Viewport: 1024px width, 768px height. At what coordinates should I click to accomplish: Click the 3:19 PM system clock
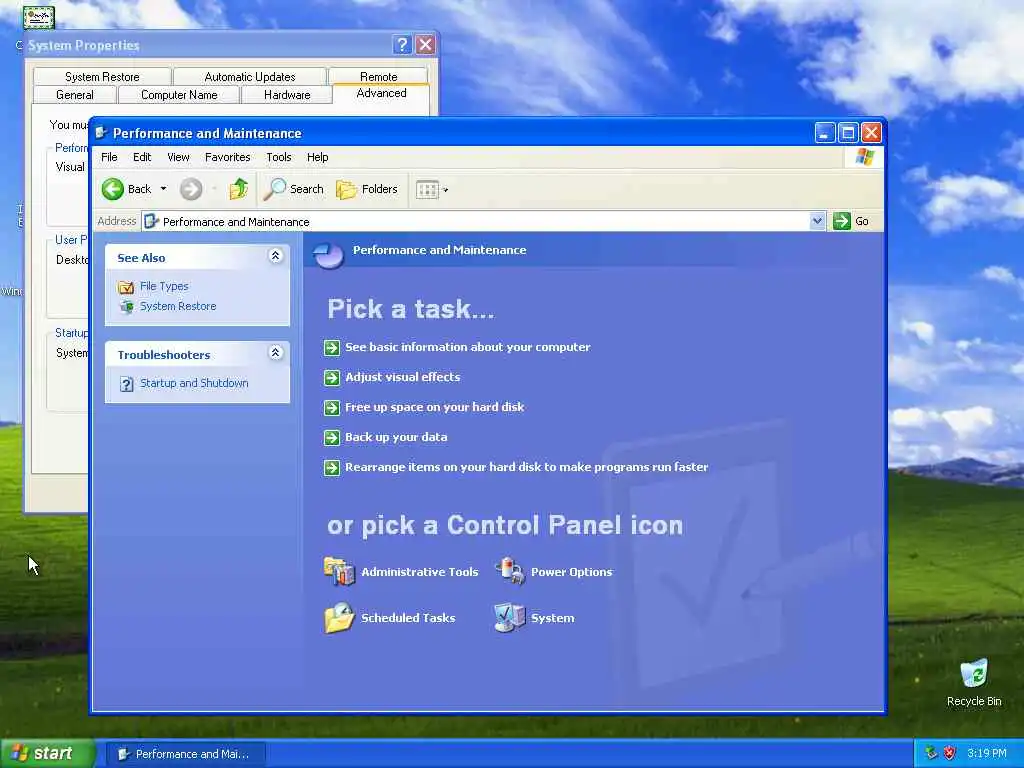[x=987, y=754]
